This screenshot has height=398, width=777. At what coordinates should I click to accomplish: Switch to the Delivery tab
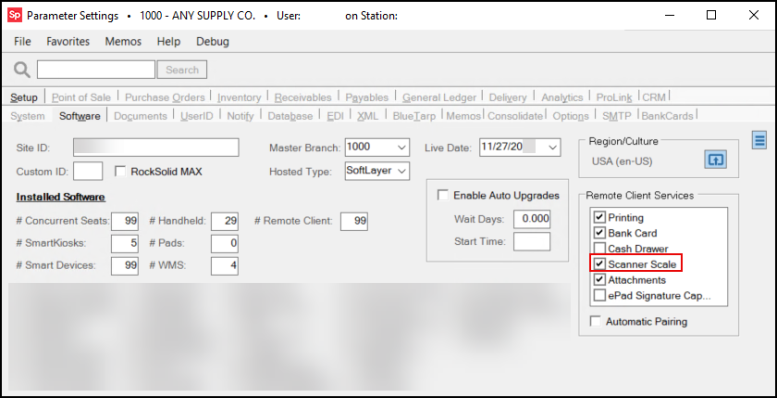507,97
